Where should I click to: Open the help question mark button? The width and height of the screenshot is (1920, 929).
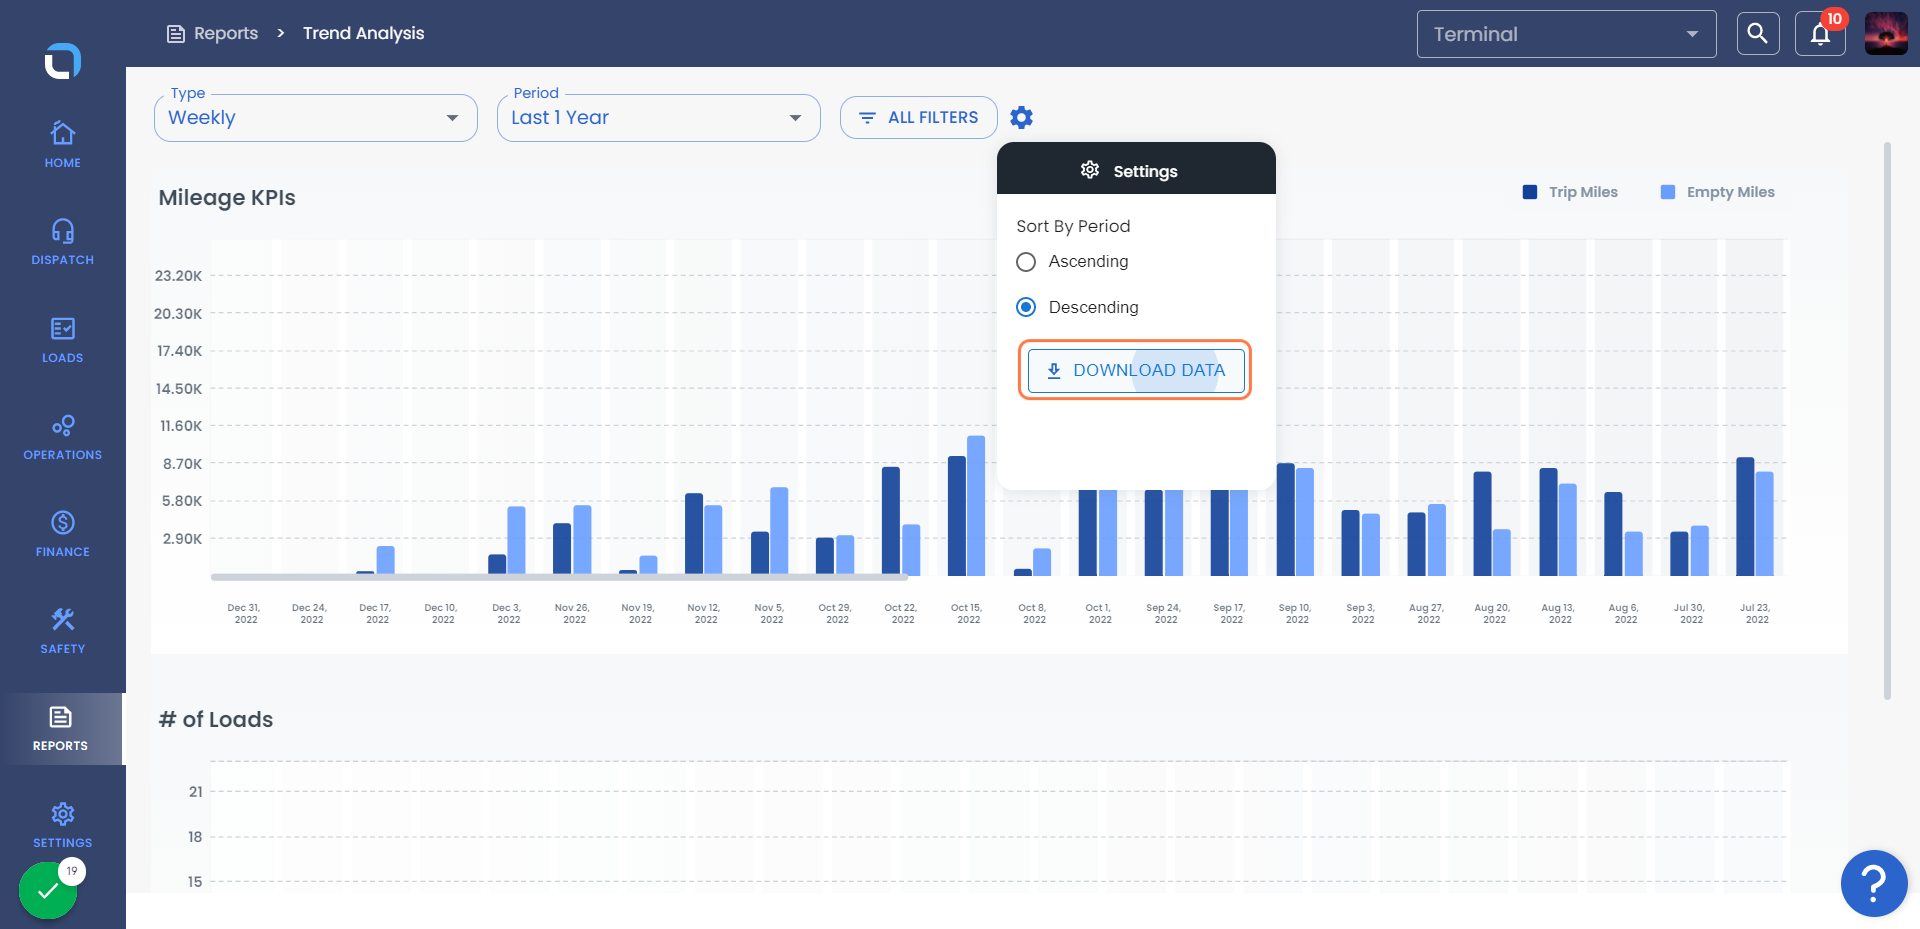tap(1874, 883)
